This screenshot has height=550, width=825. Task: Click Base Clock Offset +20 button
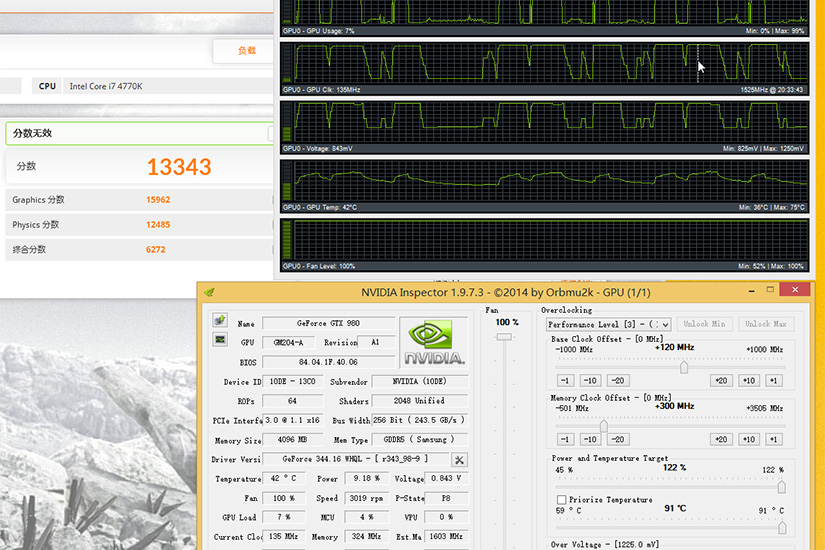tap(721, 381)
